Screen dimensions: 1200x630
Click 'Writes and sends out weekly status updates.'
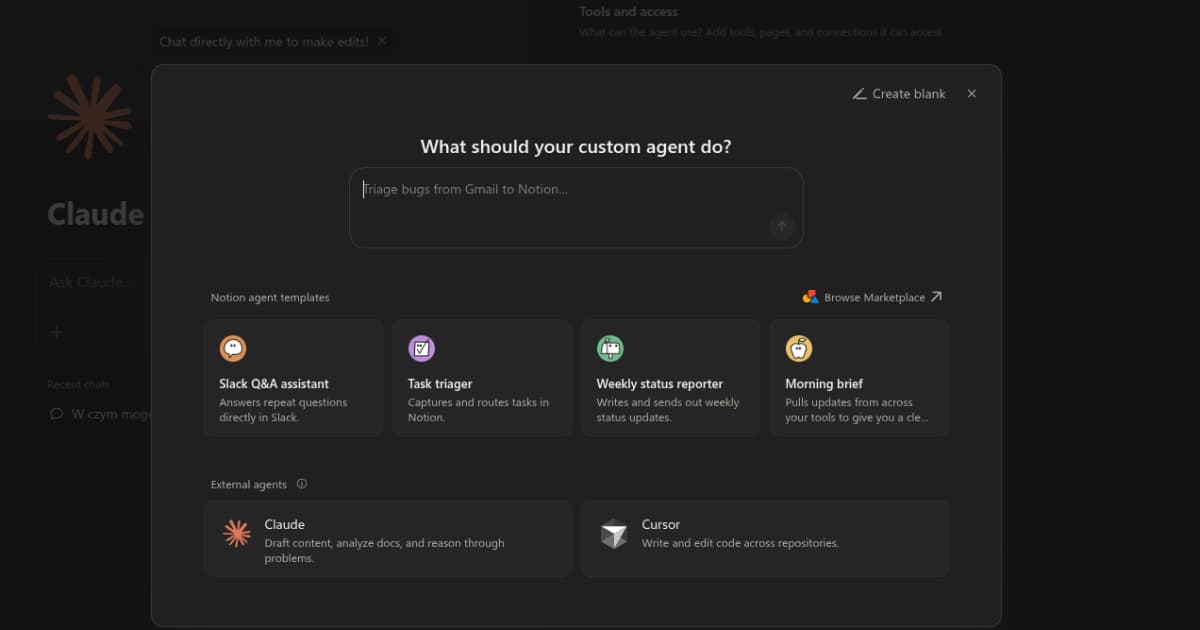click(668, 410)
